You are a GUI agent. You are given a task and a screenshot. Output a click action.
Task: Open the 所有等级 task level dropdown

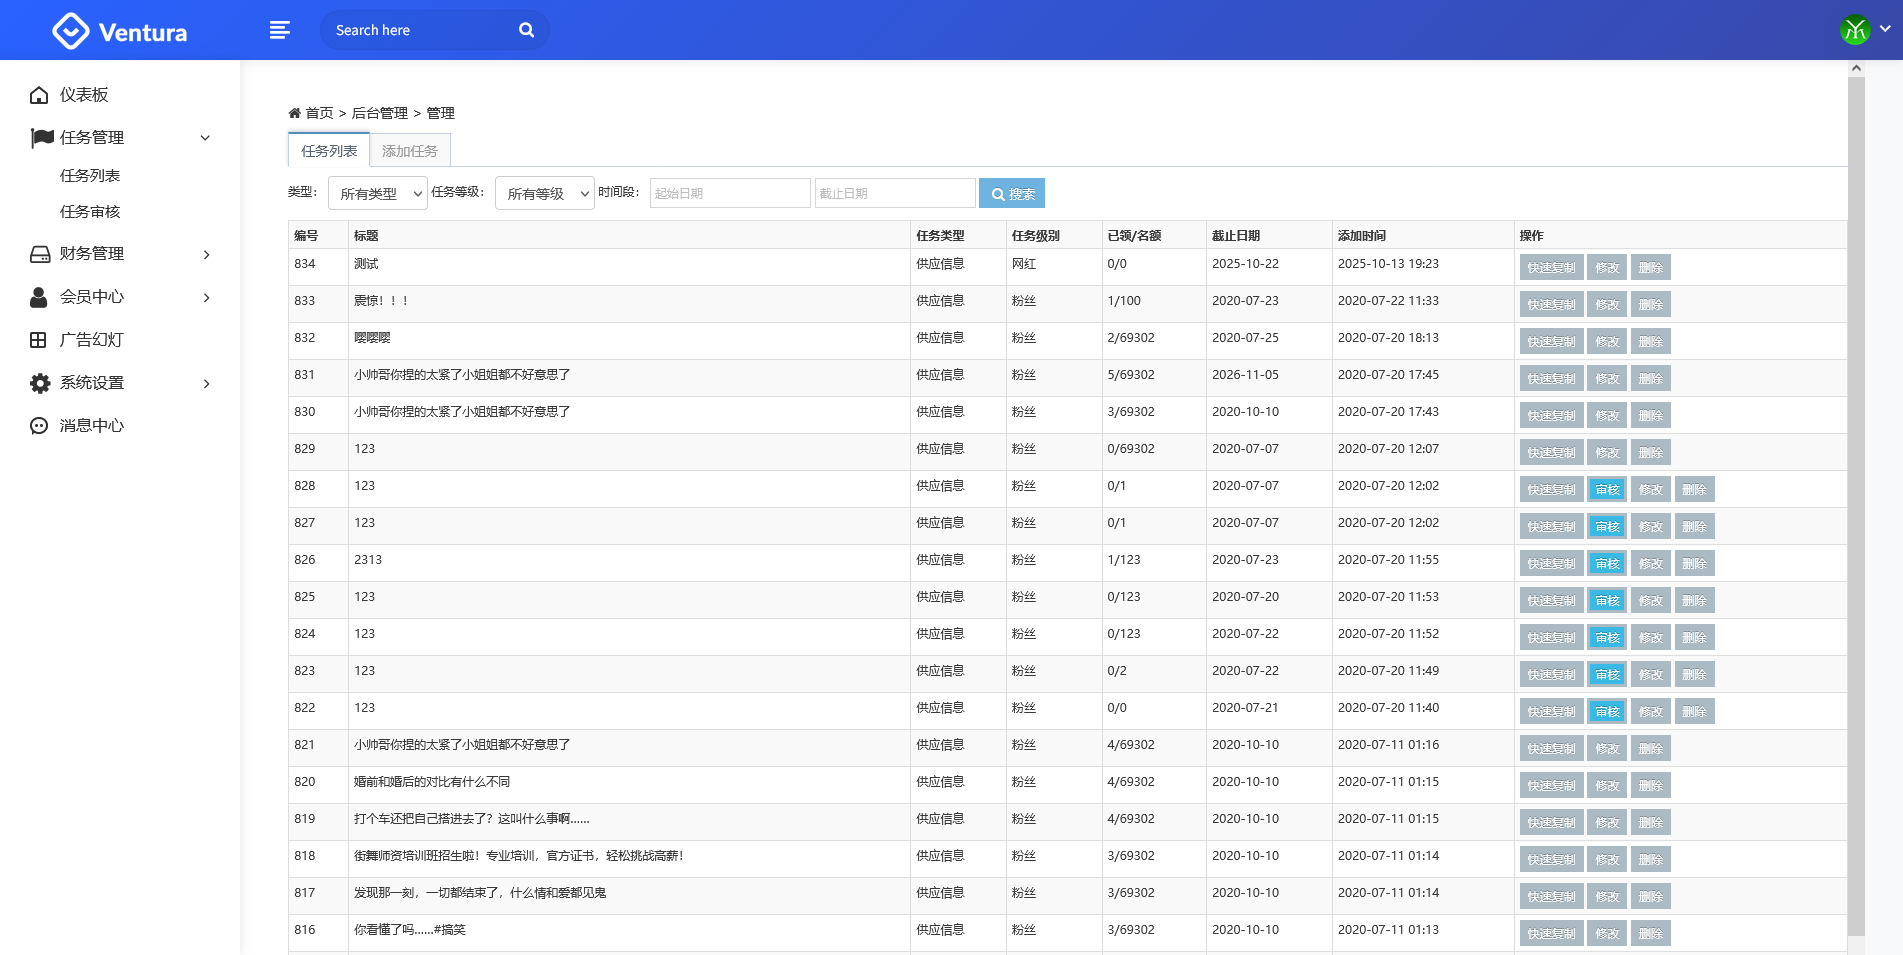tap(544, 193)
